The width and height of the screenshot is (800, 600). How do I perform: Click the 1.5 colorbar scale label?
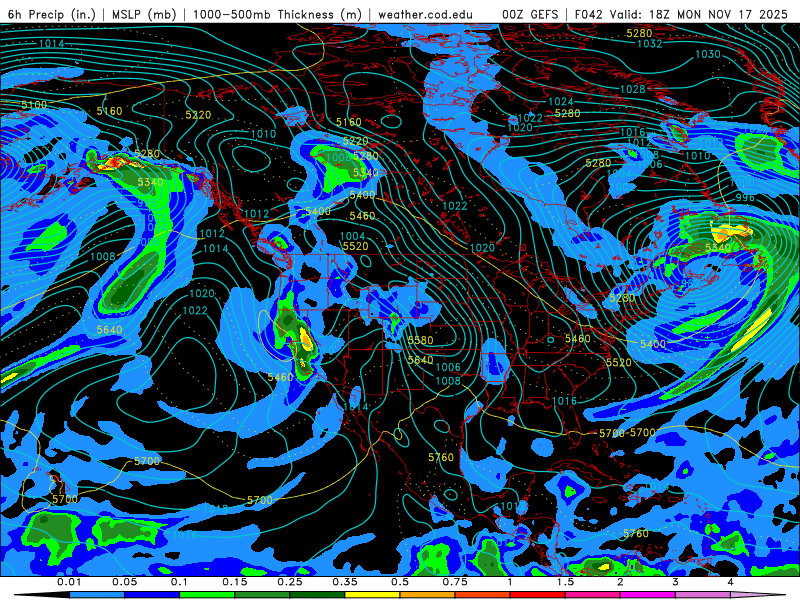[565, 582]
